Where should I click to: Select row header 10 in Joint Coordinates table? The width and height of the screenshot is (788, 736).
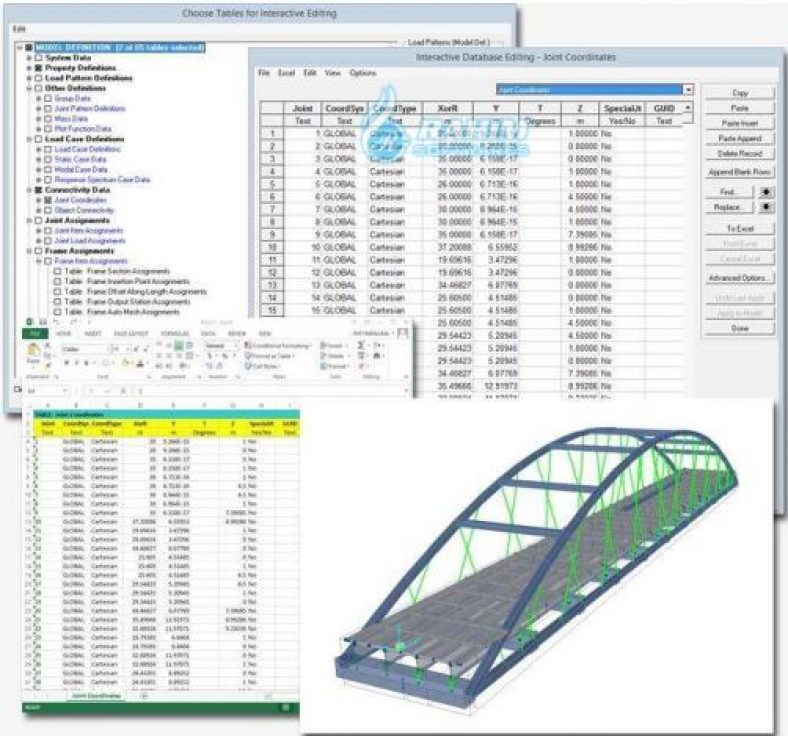[272, 247]
